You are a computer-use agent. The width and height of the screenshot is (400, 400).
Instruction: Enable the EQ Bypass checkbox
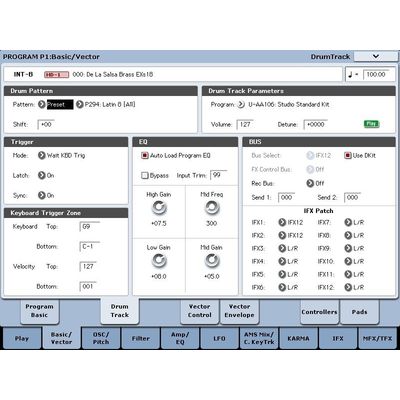145,175
